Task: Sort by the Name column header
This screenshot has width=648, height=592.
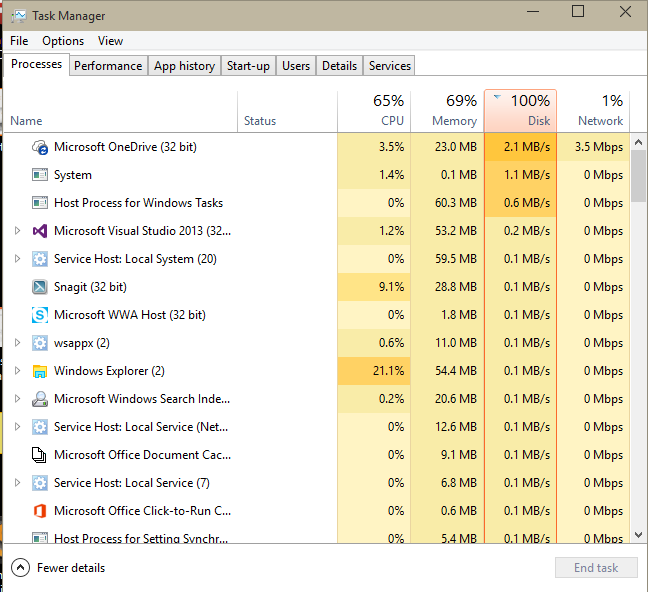Action: [120, 112]
